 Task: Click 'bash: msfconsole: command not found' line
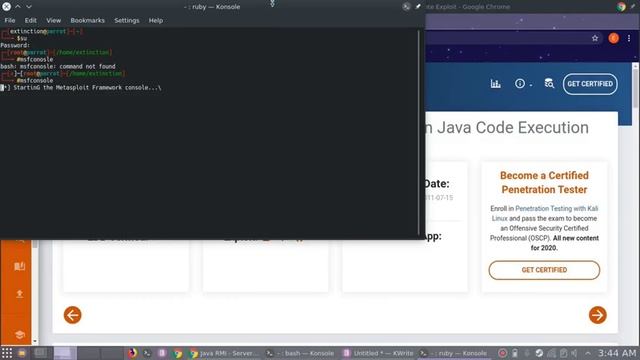tap(58, 67)
